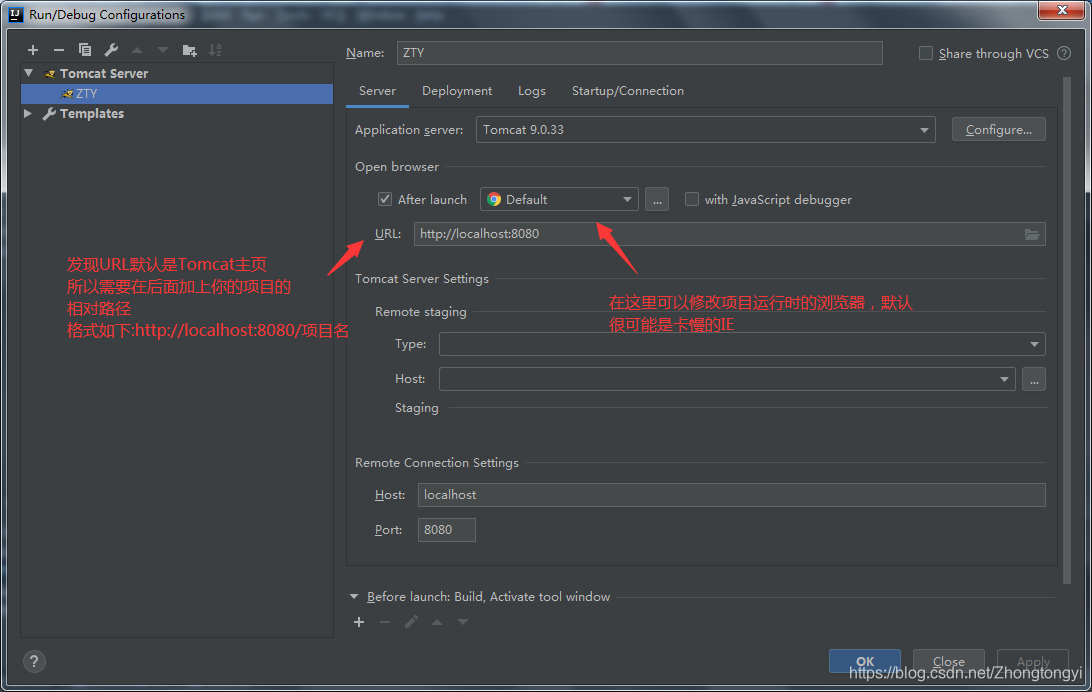1092x692 pixels.
Task: Click the Name field containing ZTY
Action: coord(639,53)
